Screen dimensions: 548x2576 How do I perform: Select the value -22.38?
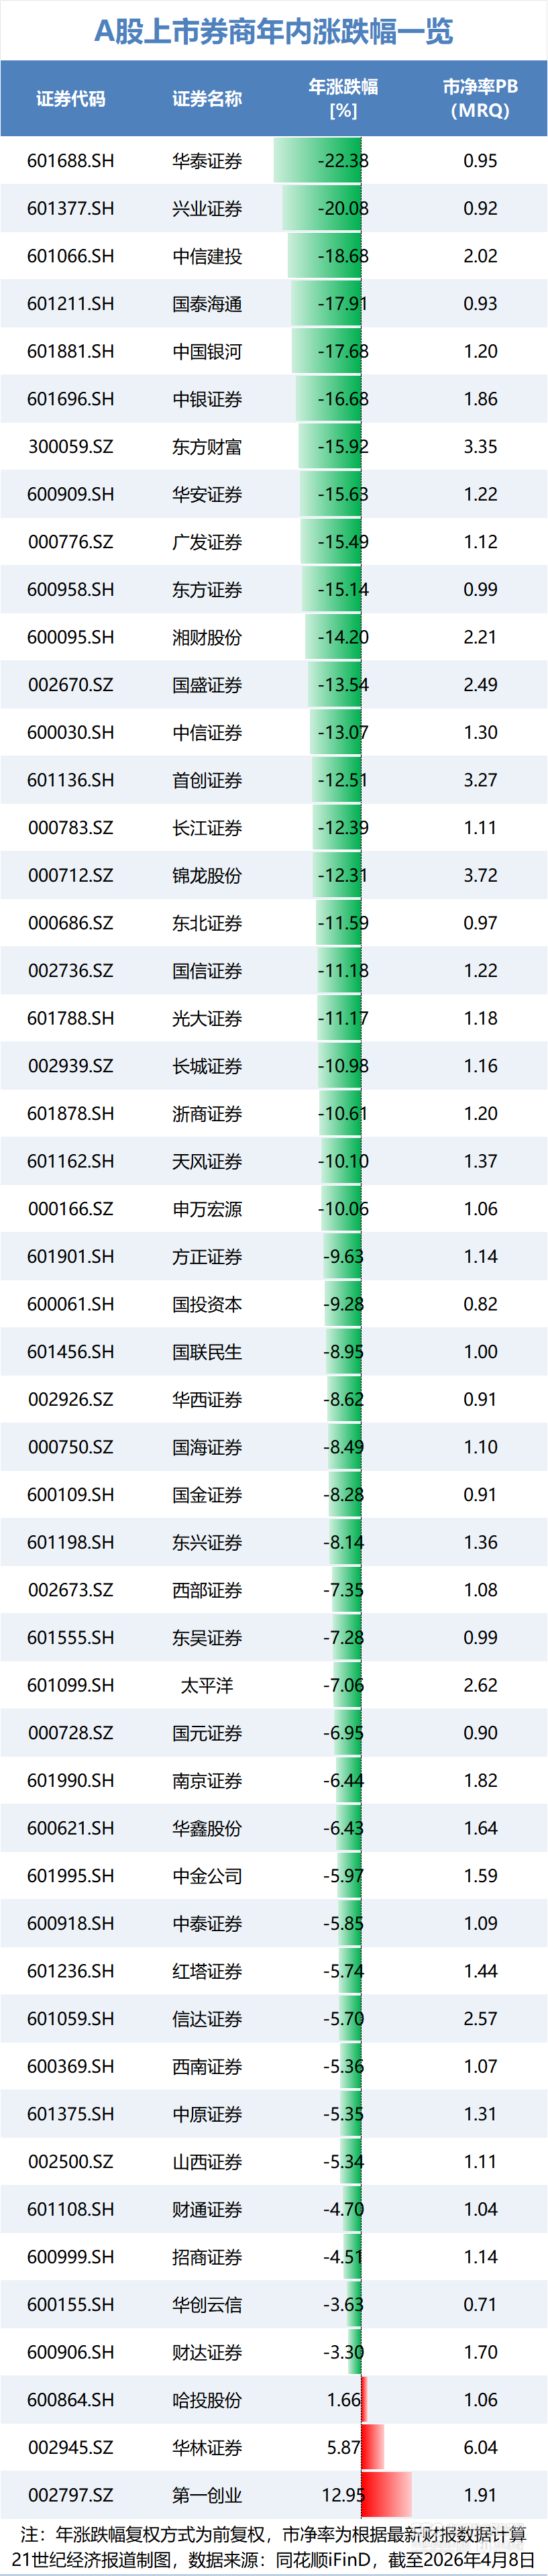pyautogui.click(x=343, y=161)
